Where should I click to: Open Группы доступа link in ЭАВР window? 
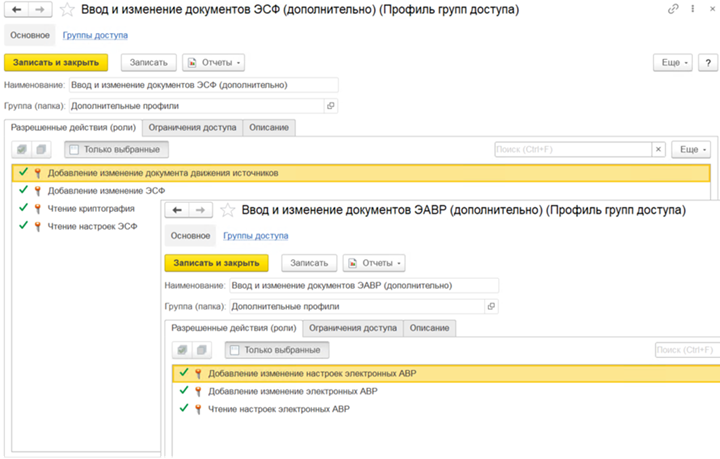coord(255,236)
